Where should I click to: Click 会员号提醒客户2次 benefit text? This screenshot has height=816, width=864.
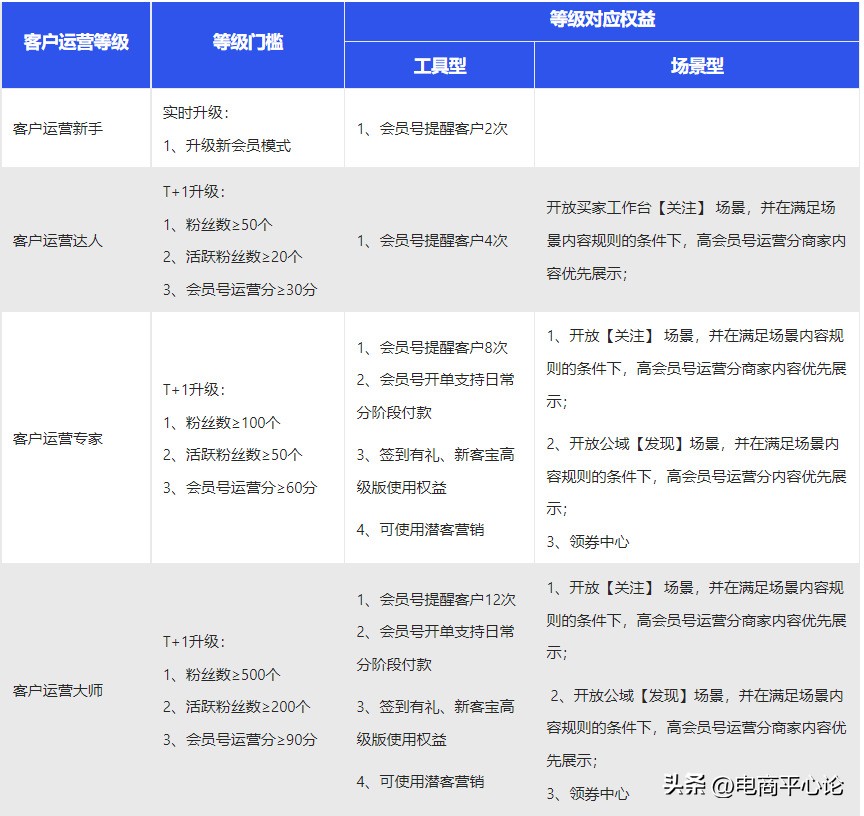pos(432,128)
